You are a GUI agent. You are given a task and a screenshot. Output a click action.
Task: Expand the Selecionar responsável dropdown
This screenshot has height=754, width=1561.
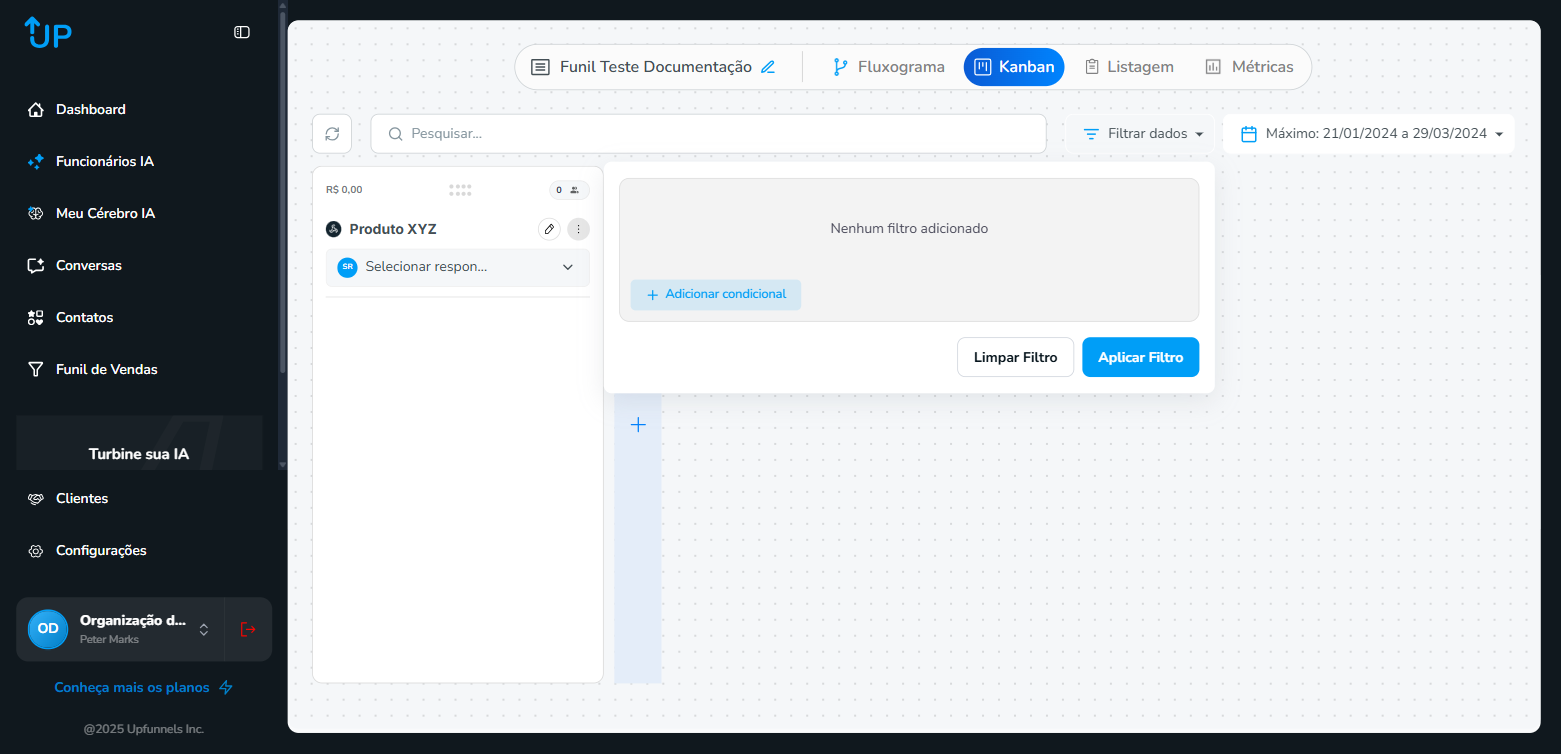click(567, 267)
